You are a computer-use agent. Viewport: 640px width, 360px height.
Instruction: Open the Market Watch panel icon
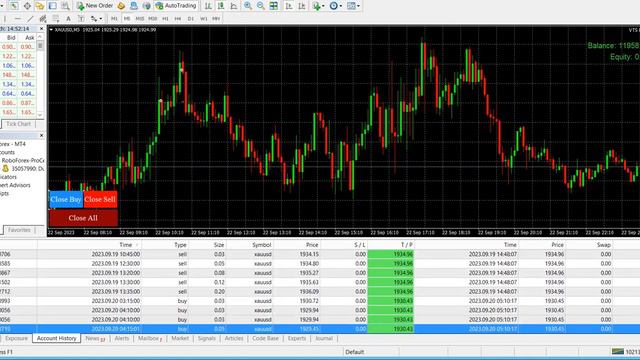pos(14,6)
